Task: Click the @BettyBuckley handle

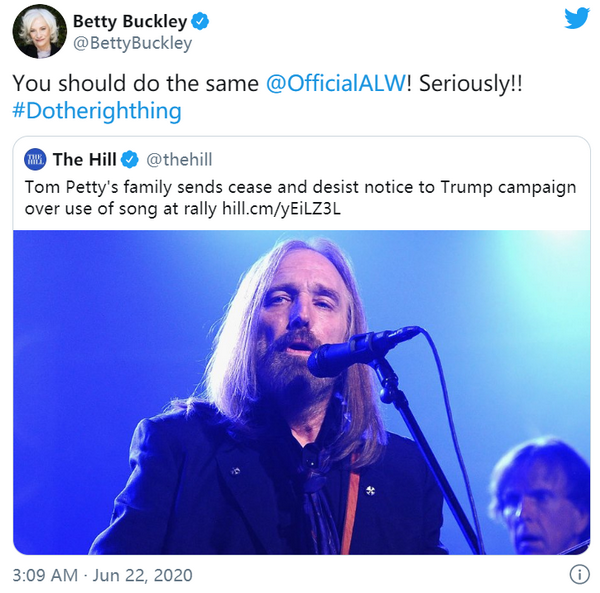Action: (x=133, y=43)
